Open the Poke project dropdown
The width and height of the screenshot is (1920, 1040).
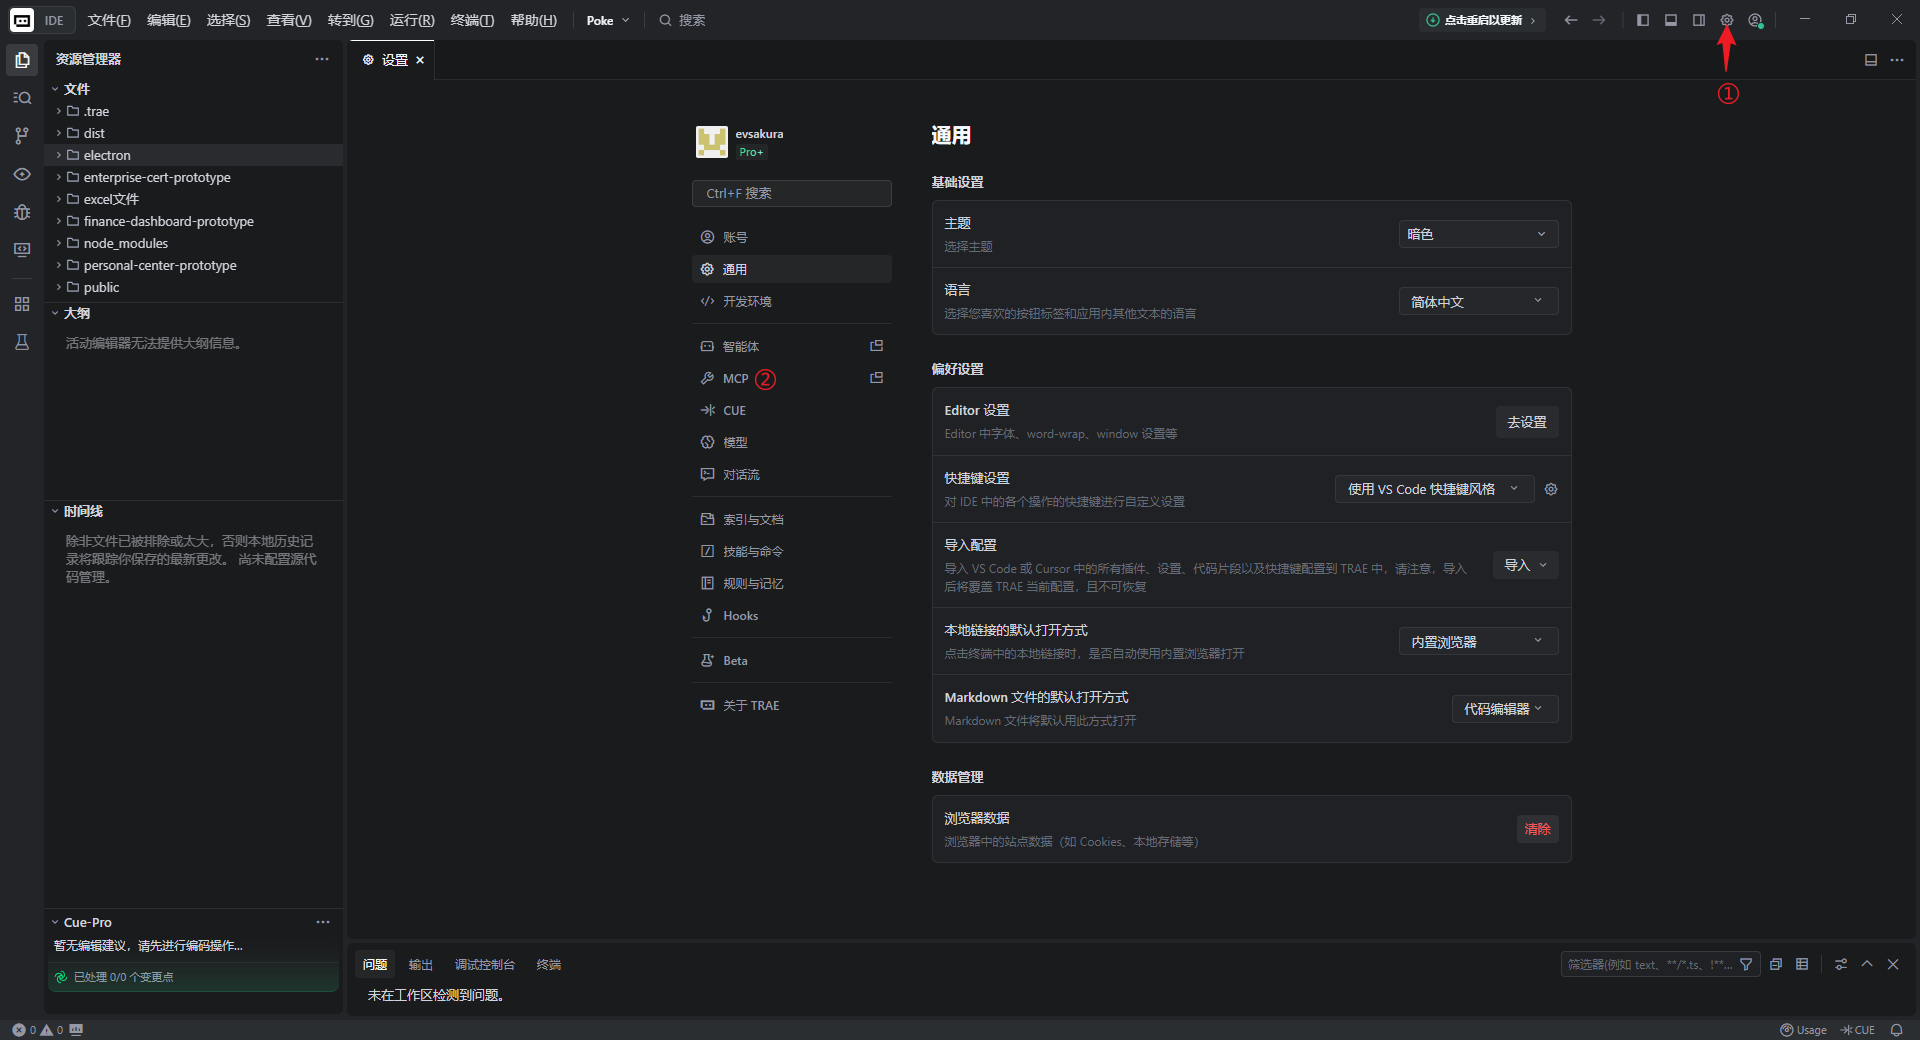608,20
